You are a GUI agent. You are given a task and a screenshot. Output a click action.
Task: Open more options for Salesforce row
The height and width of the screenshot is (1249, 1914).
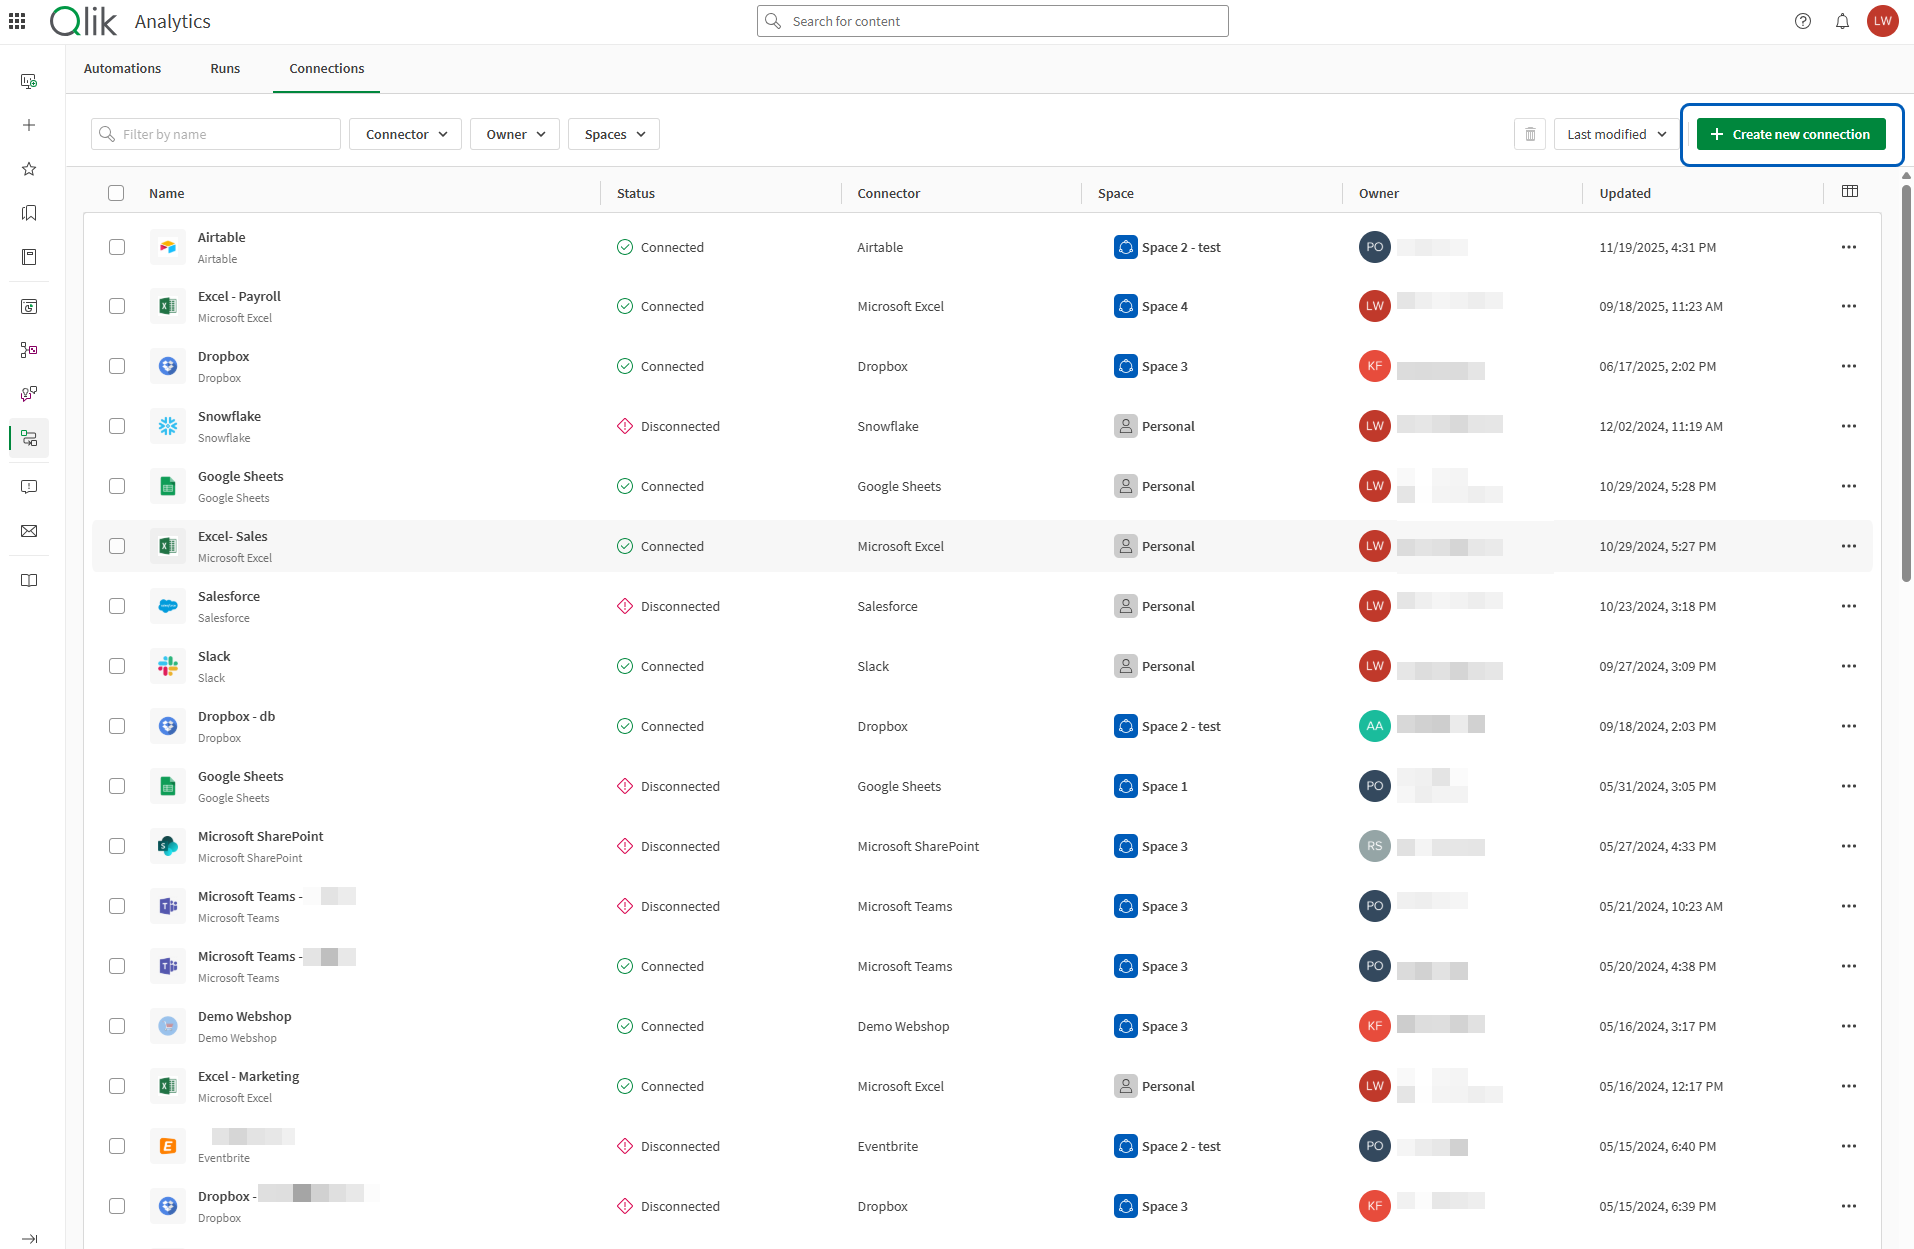coord(1849,606)
